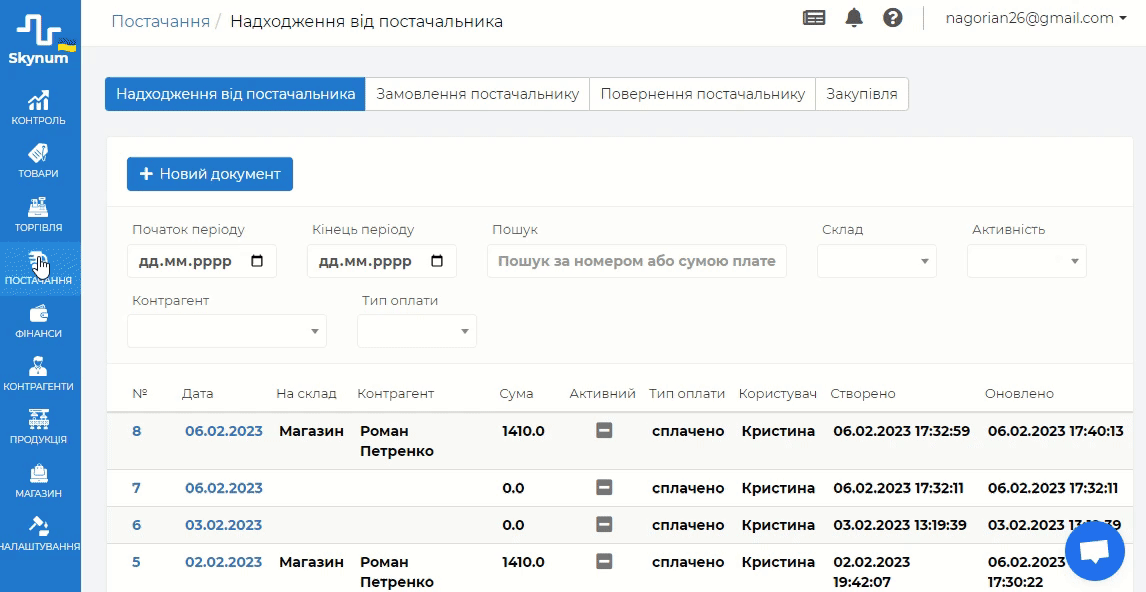
Task: Click the notifications bell icon
Action: point(854,18)
